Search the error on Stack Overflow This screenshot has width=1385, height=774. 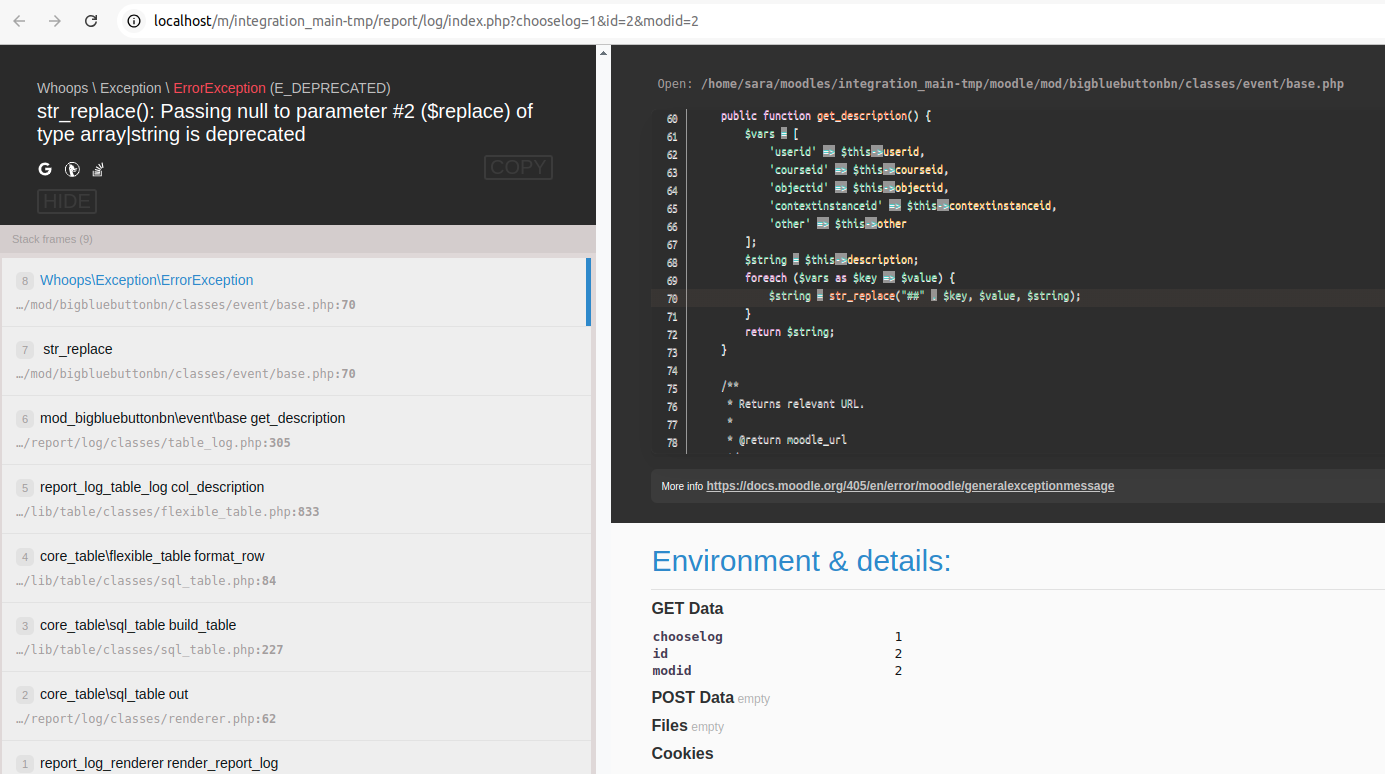[98, 169]
